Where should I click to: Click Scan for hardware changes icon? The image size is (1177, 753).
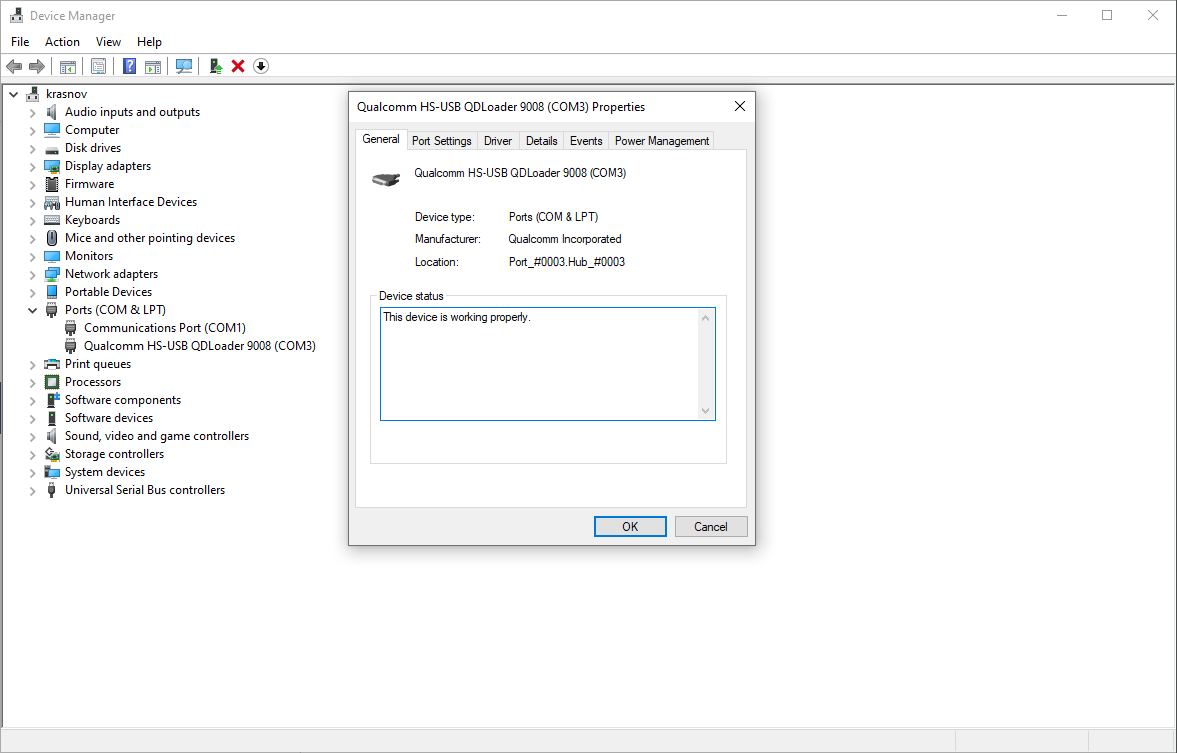[184, 66]
